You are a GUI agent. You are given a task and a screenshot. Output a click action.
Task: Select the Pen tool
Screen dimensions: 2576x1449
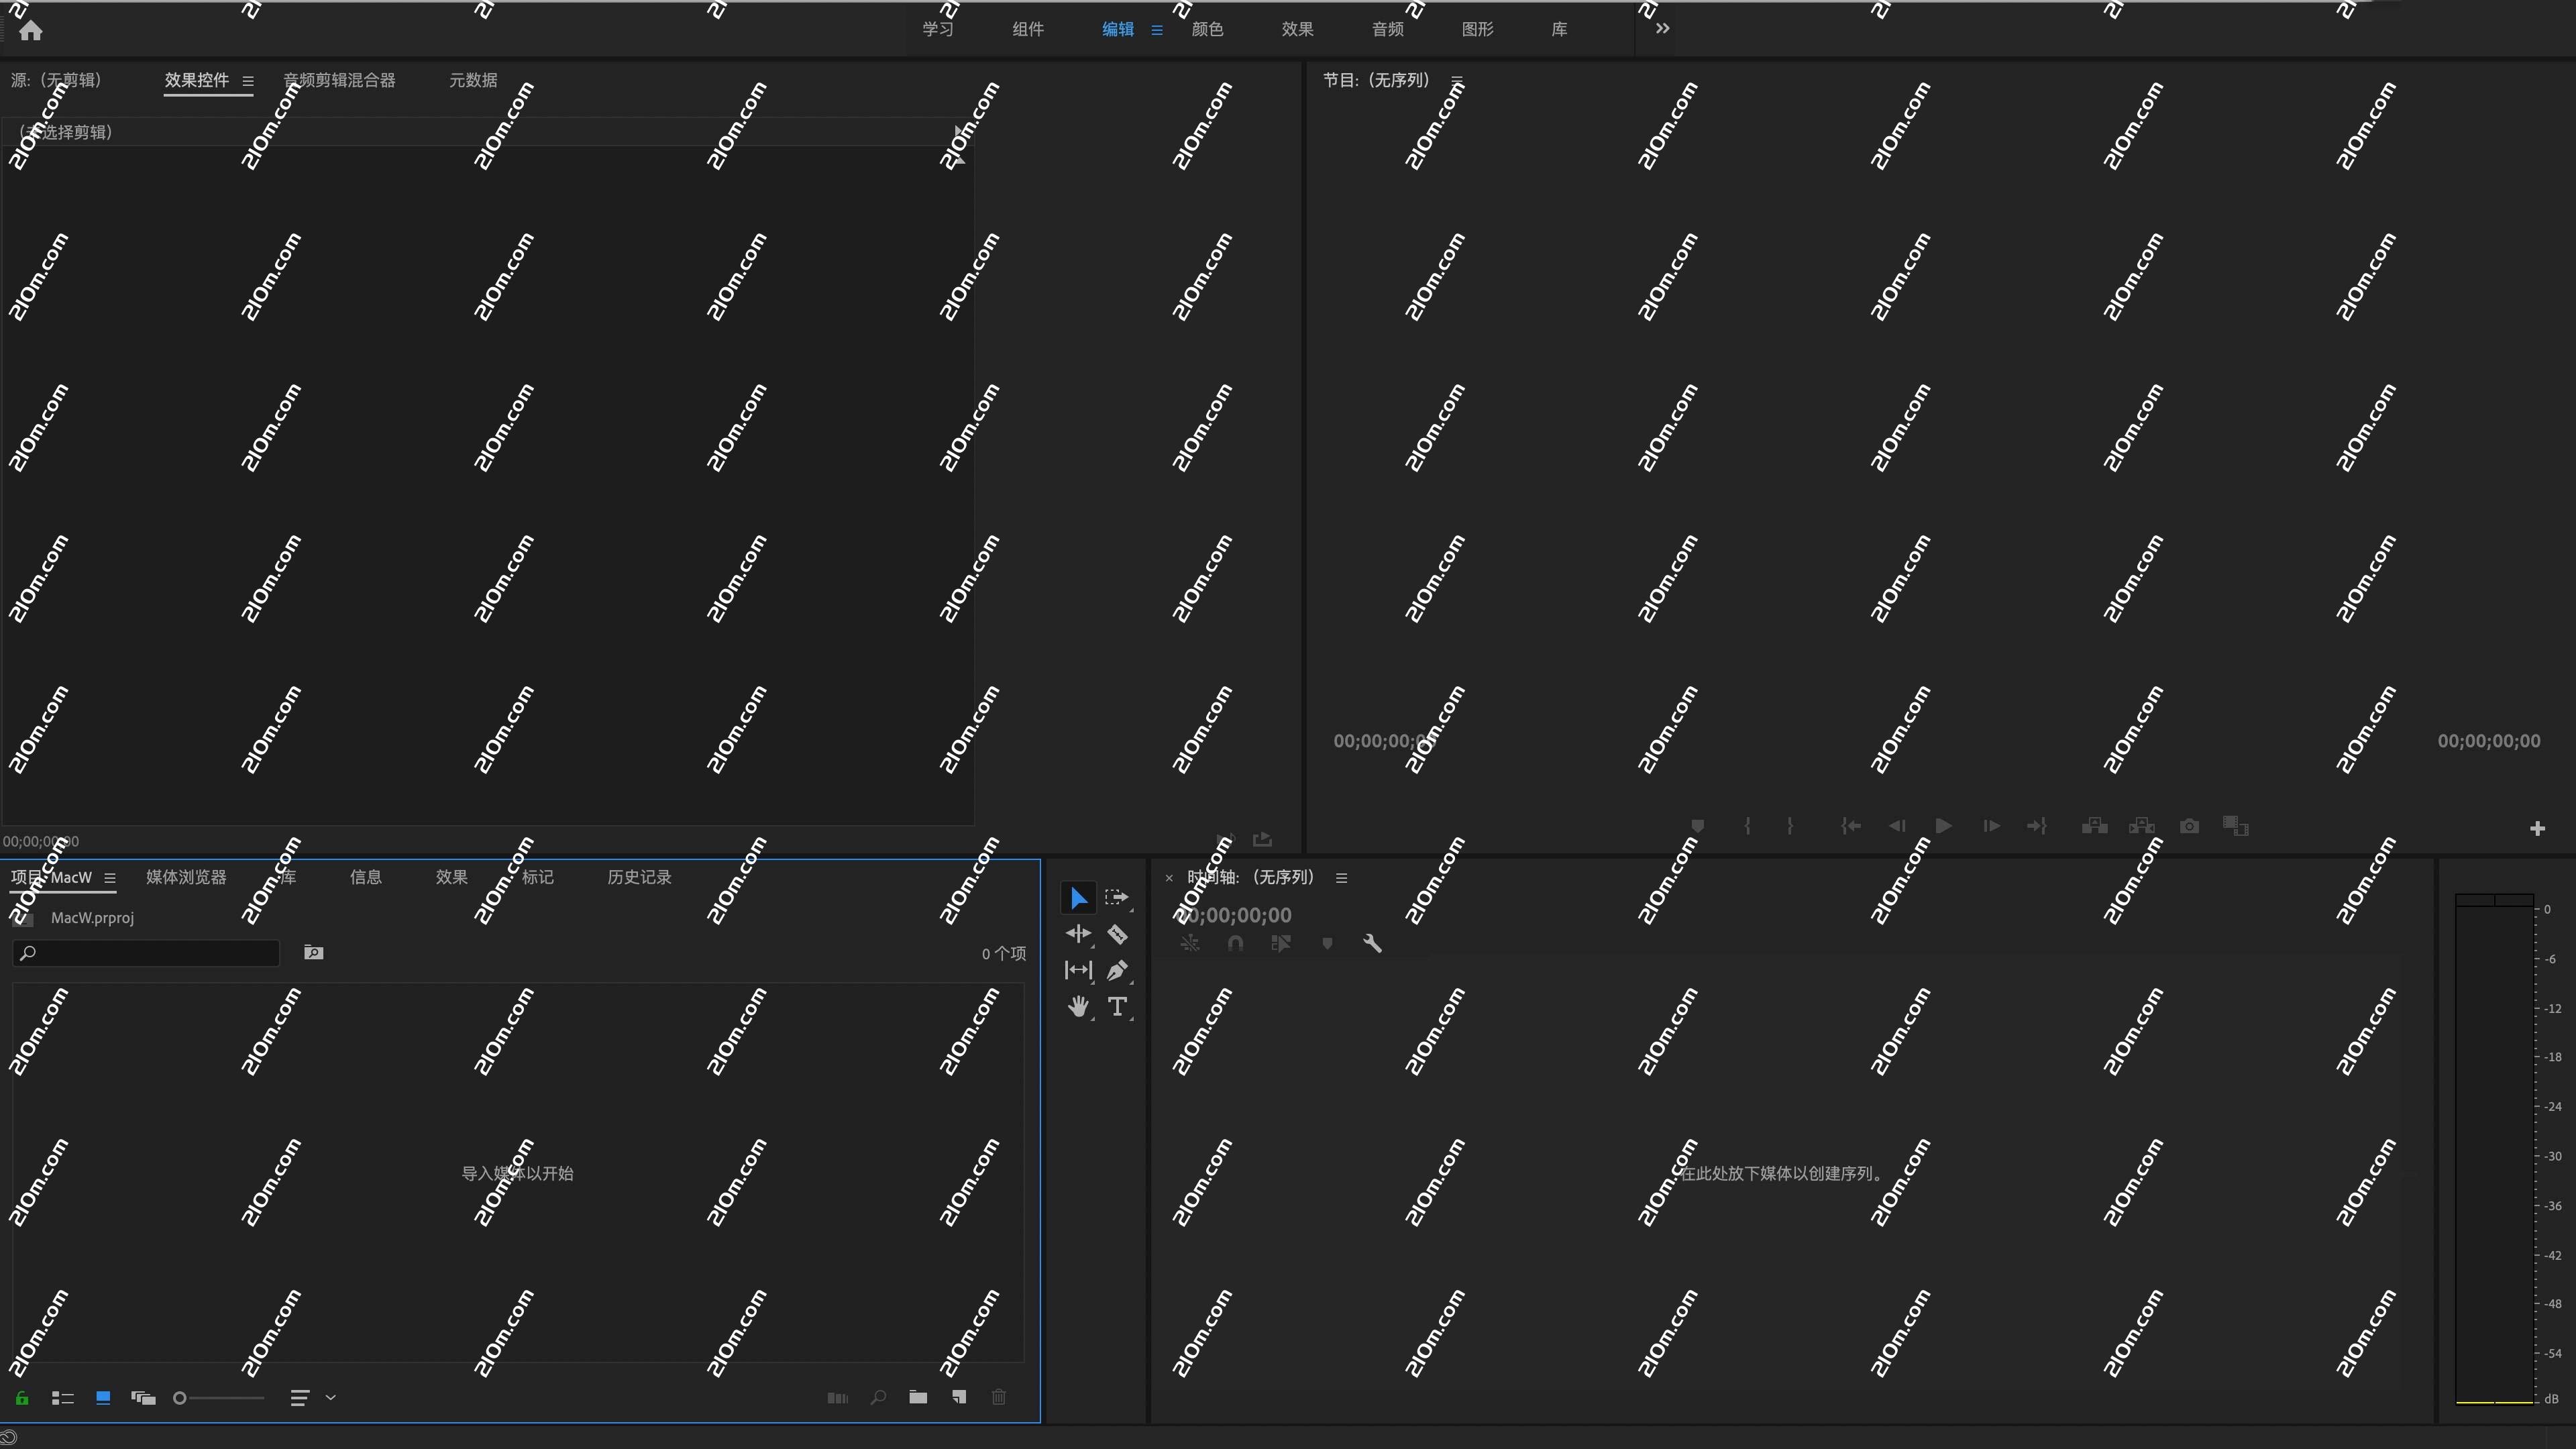1117,970
